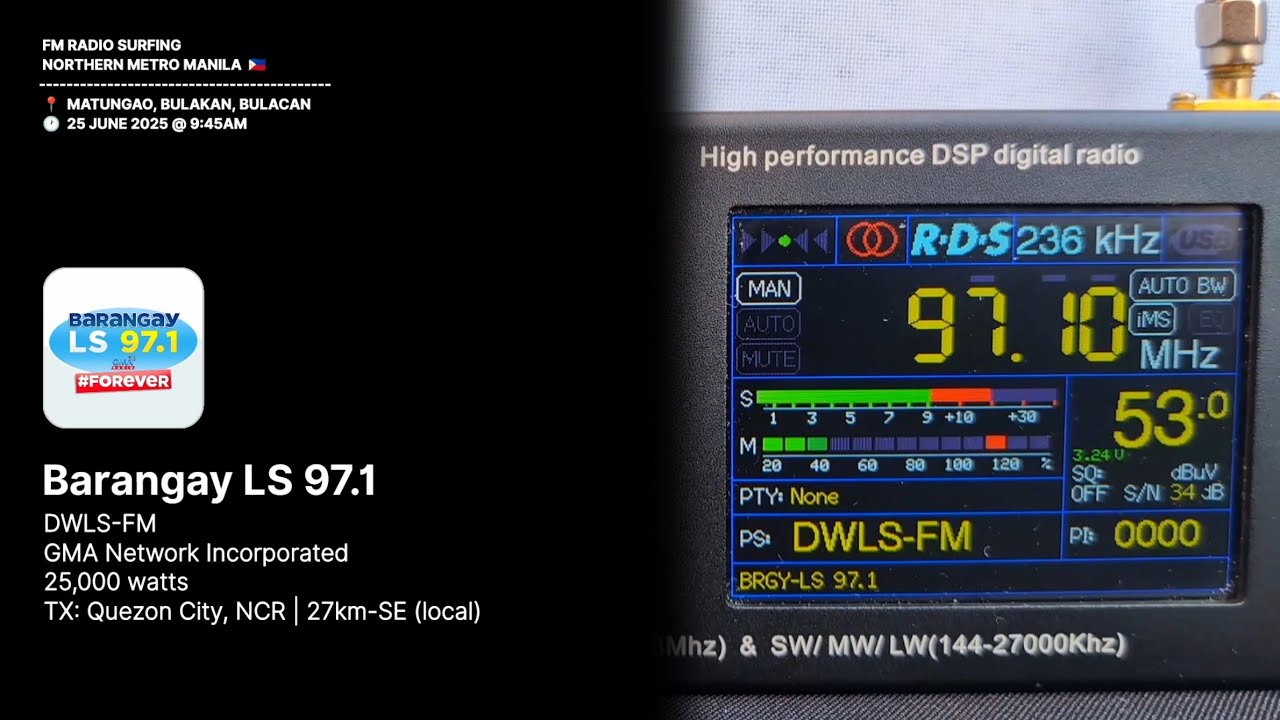Click the TX: Quezon City, NCR line
The image size is (1280, 720).
[x=262, y=611]
